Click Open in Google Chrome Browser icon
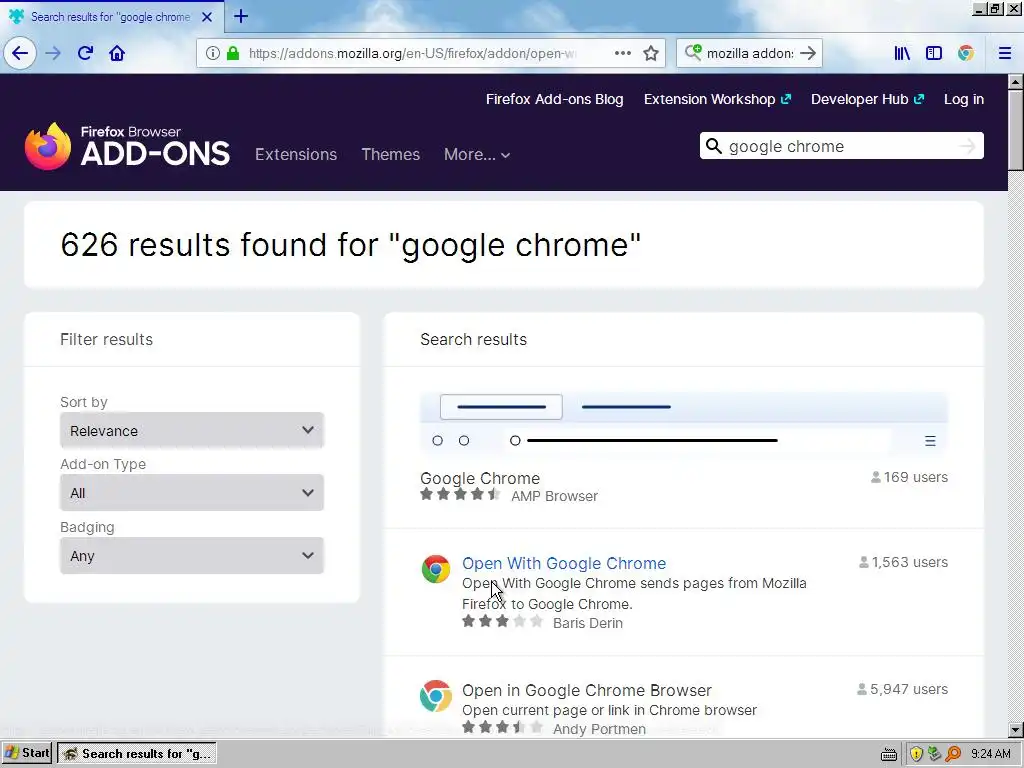Image resolution: width=1024 pixels, height=768 pixels. coord(436,696)
